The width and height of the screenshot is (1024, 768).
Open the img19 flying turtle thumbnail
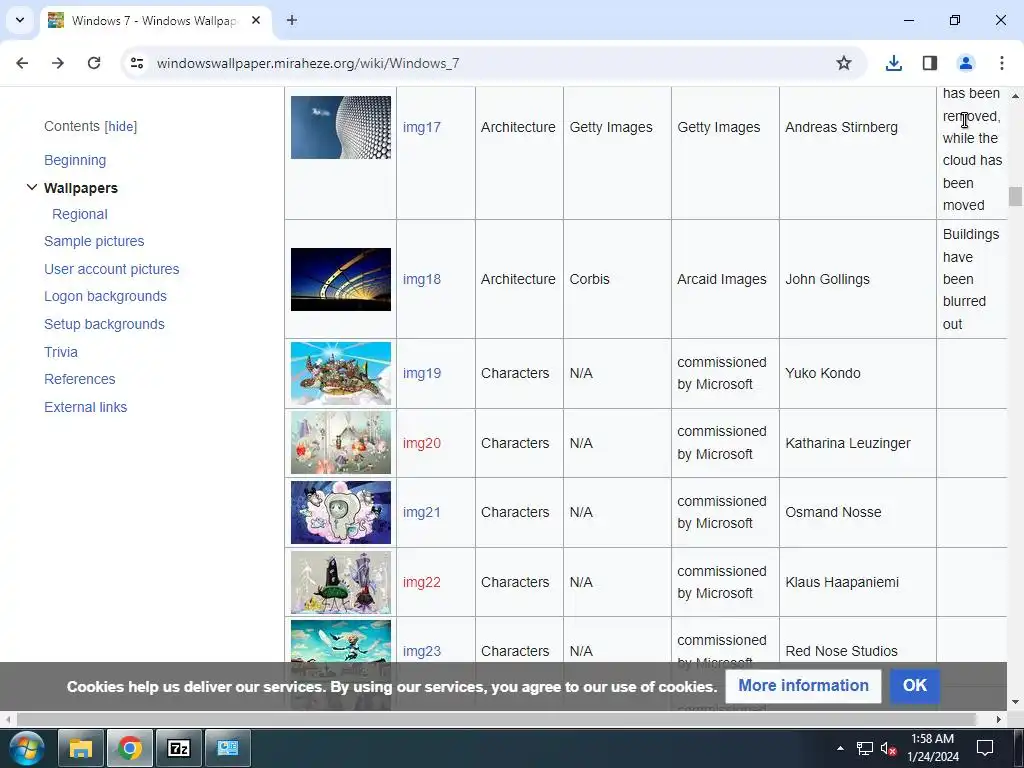tap(341, 374)
